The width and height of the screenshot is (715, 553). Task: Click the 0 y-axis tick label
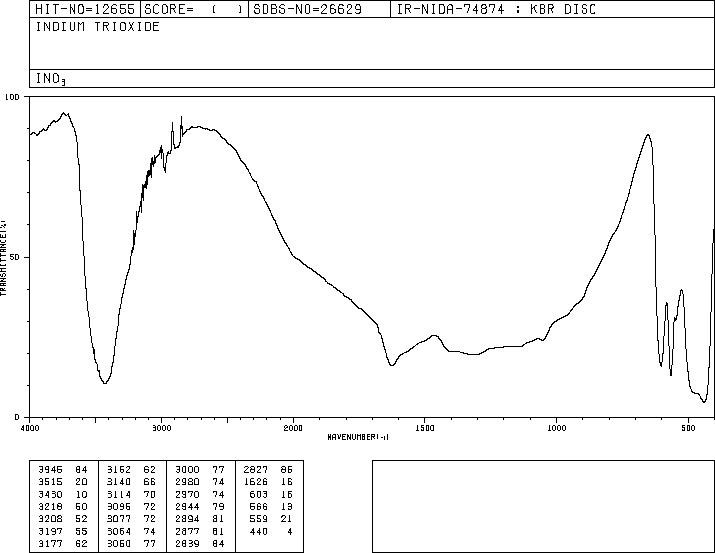(x=17, y=417)
